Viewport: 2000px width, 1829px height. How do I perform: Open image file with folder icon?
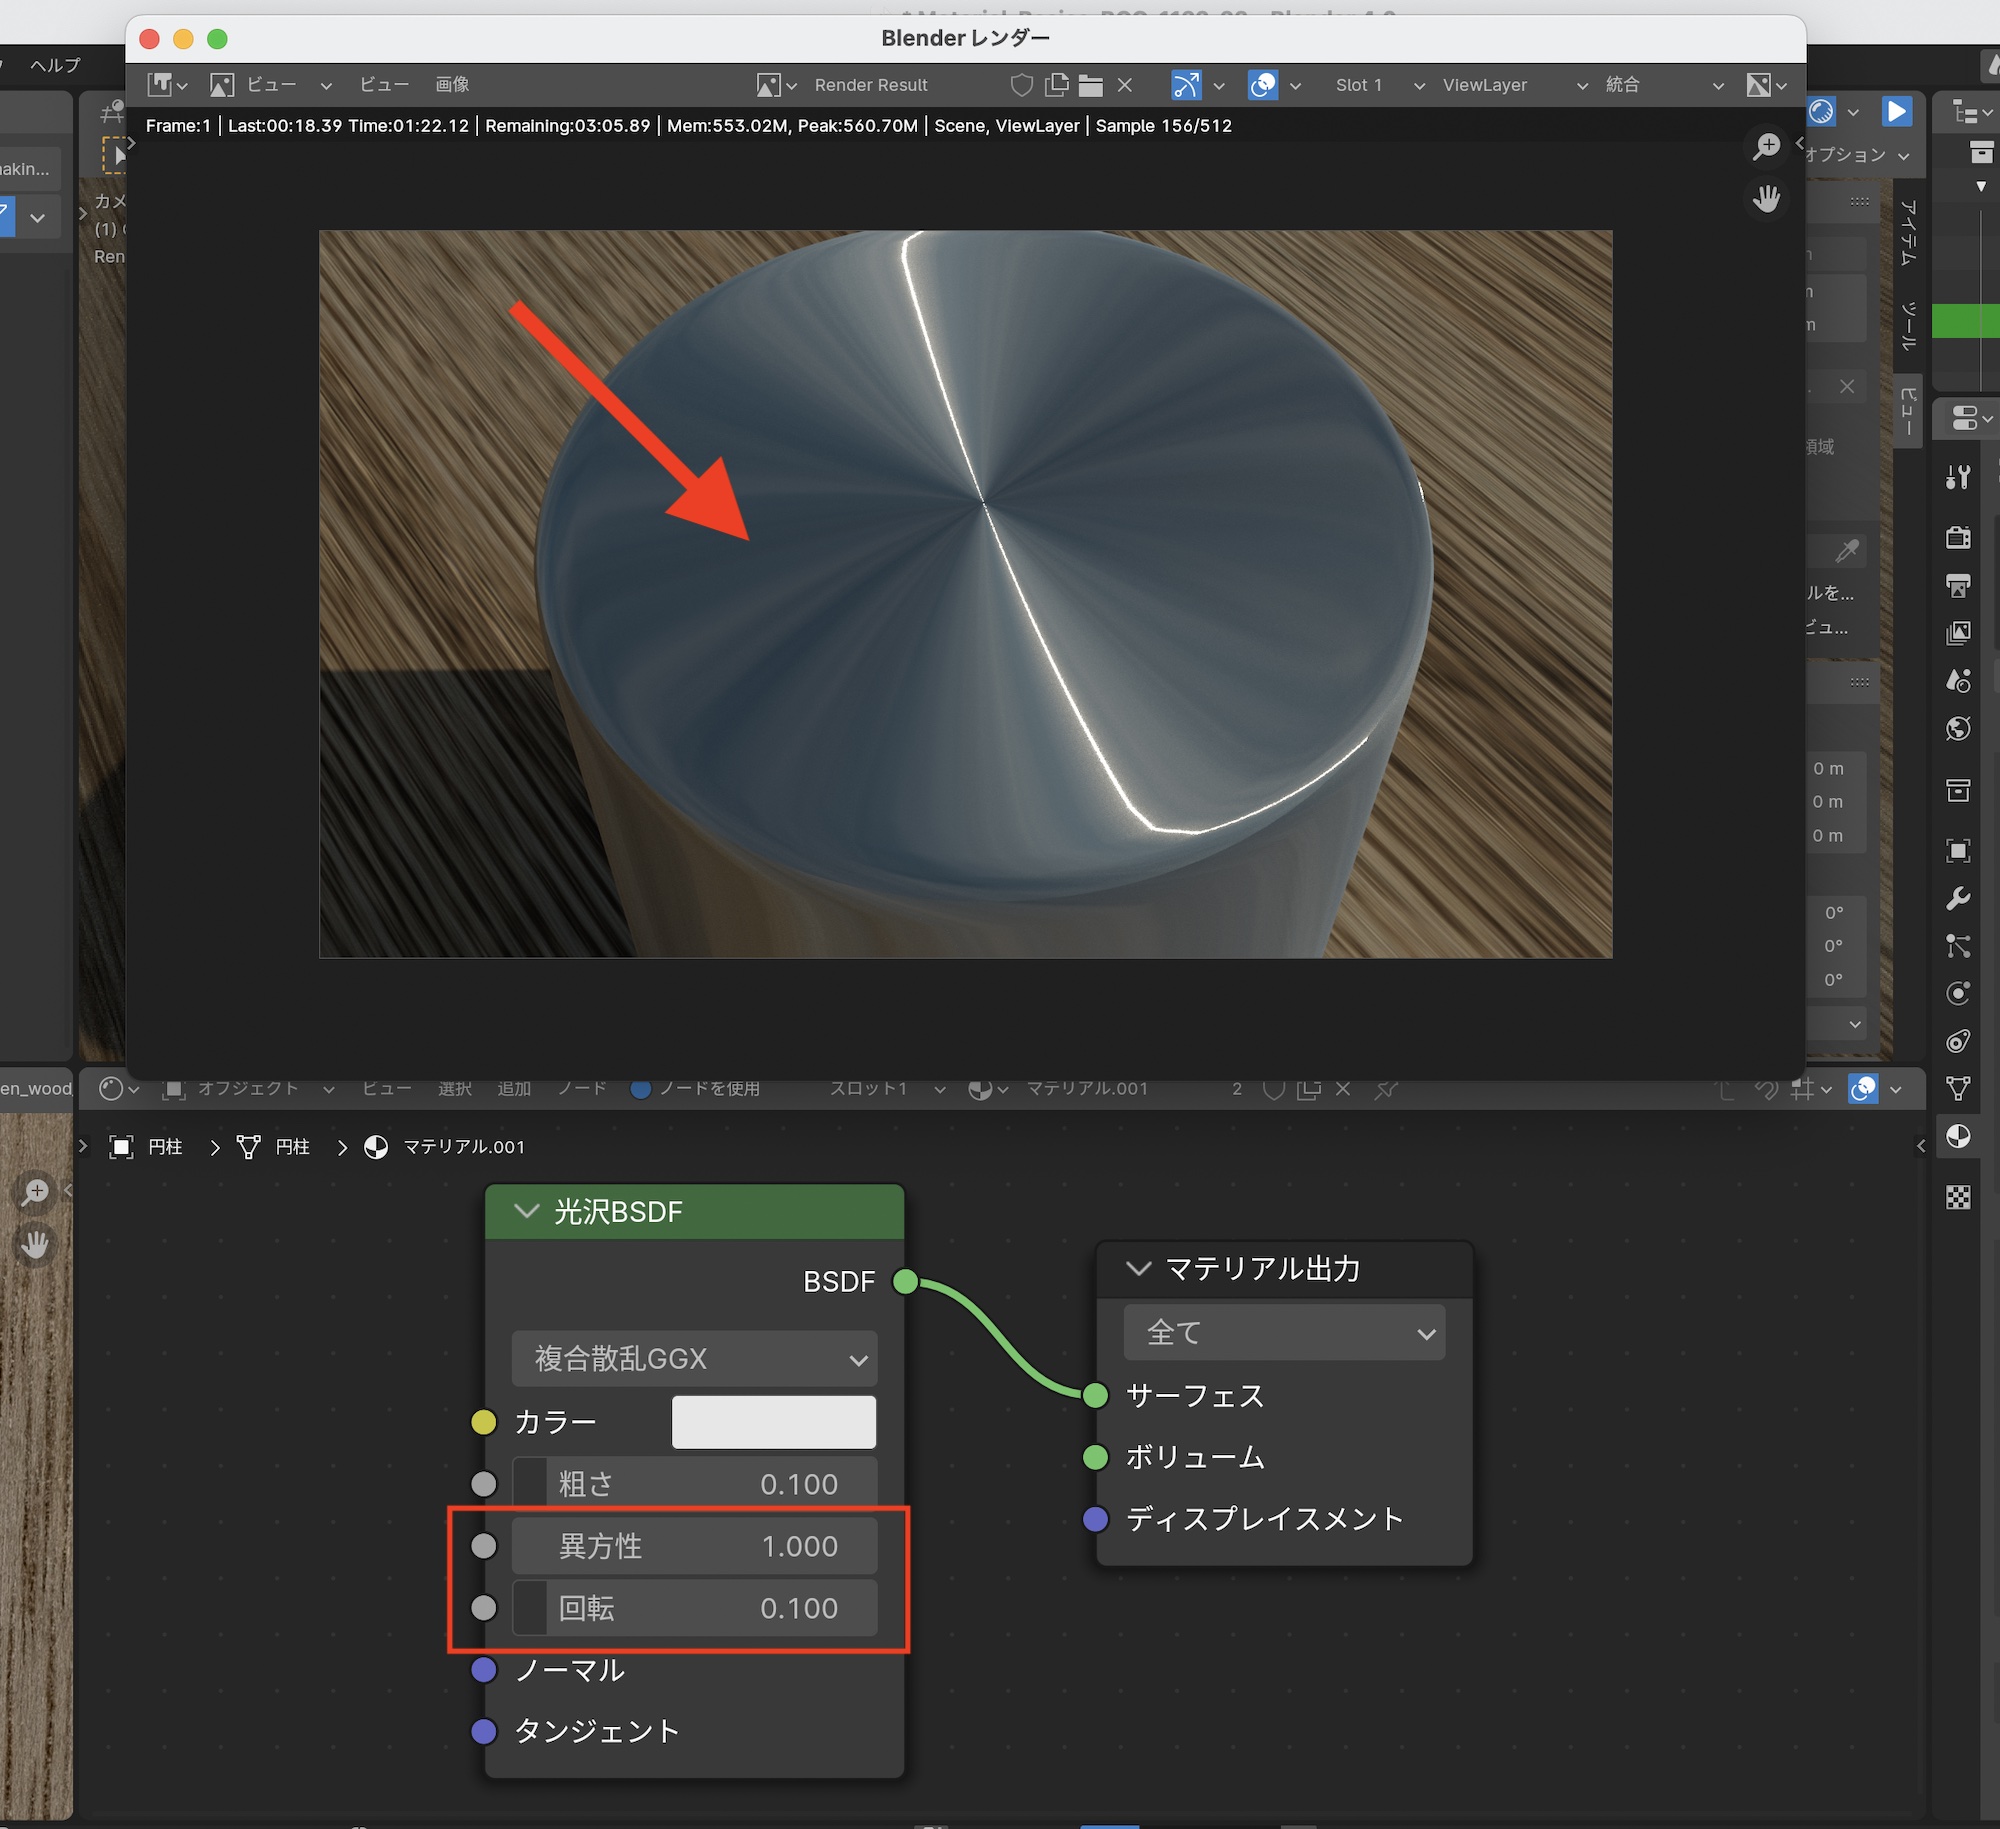1090,85
